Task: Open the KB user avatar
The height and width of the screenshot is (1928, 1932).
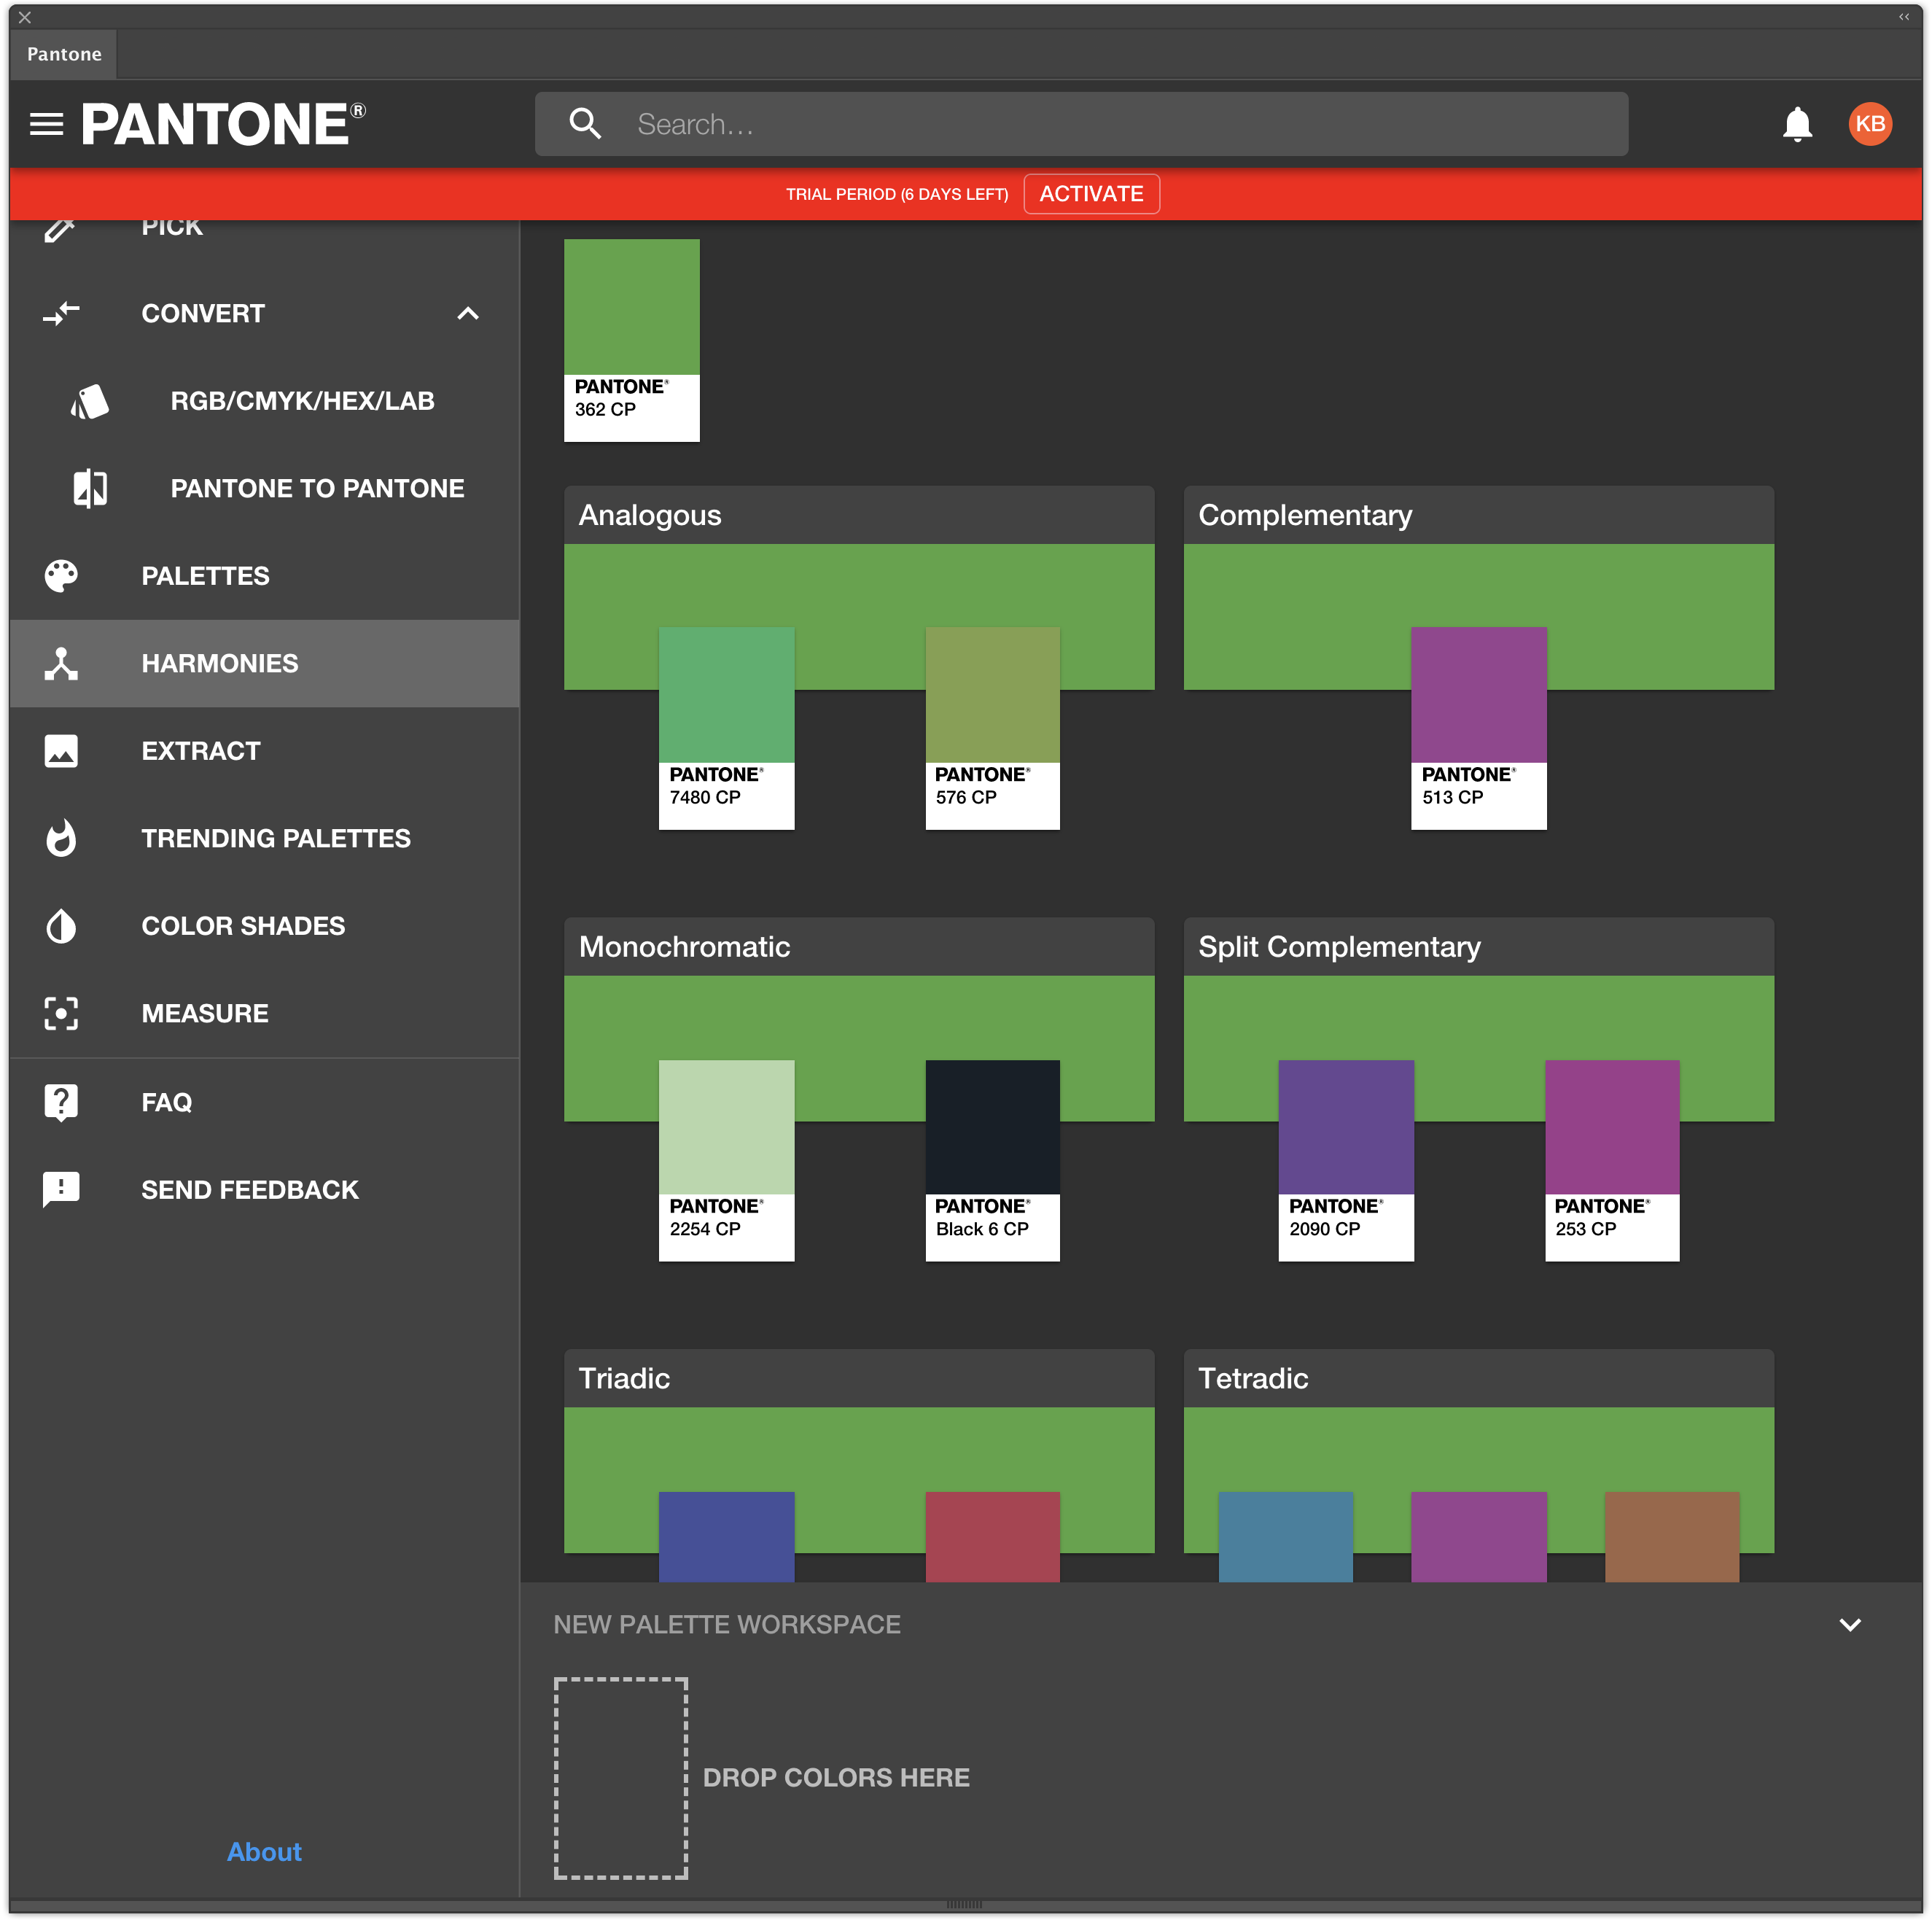Action: pyautogui.click(x=1870, y=124)
